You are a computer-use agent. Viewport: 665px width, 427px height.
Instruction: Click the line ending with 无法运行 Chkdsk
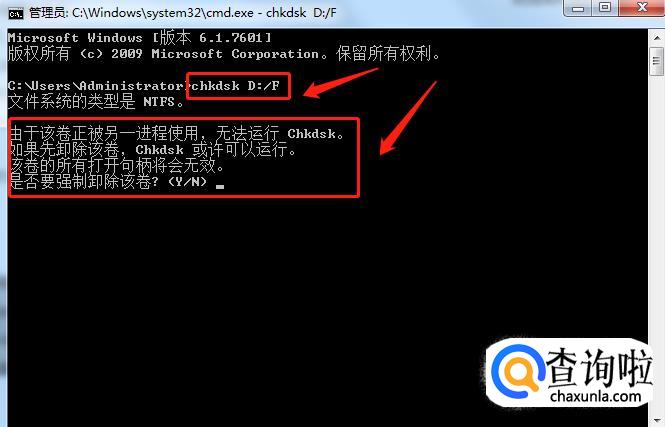(x=177, y=134)
